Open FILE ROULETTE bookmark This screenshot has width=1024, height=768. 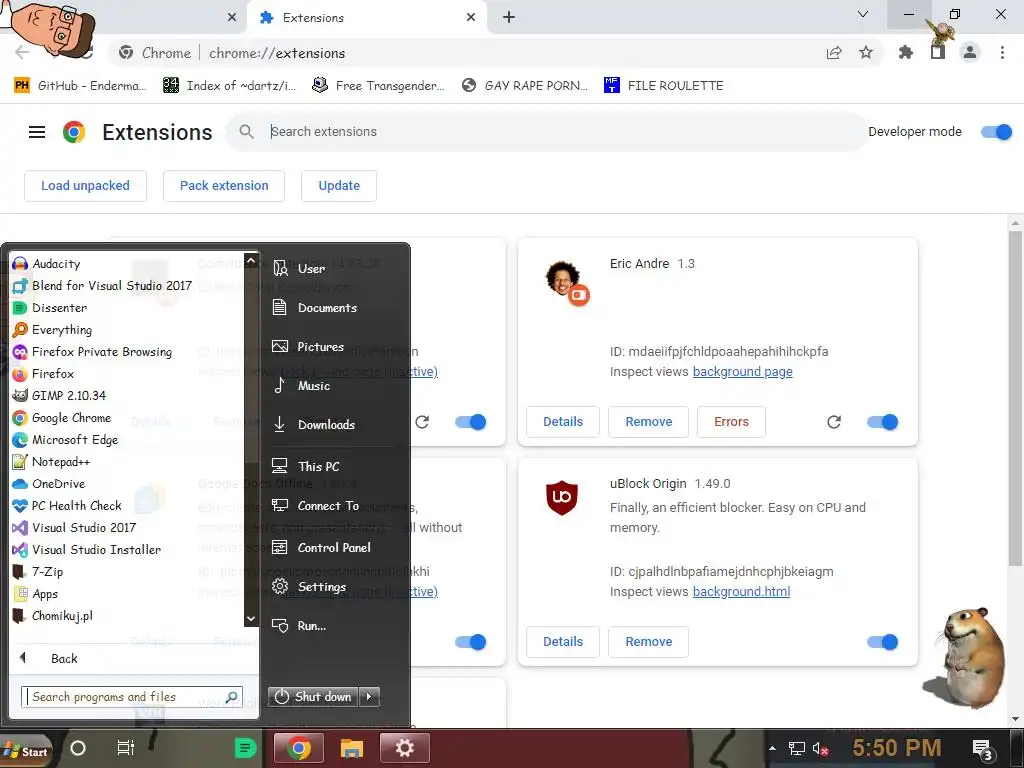tap(664, 86)
